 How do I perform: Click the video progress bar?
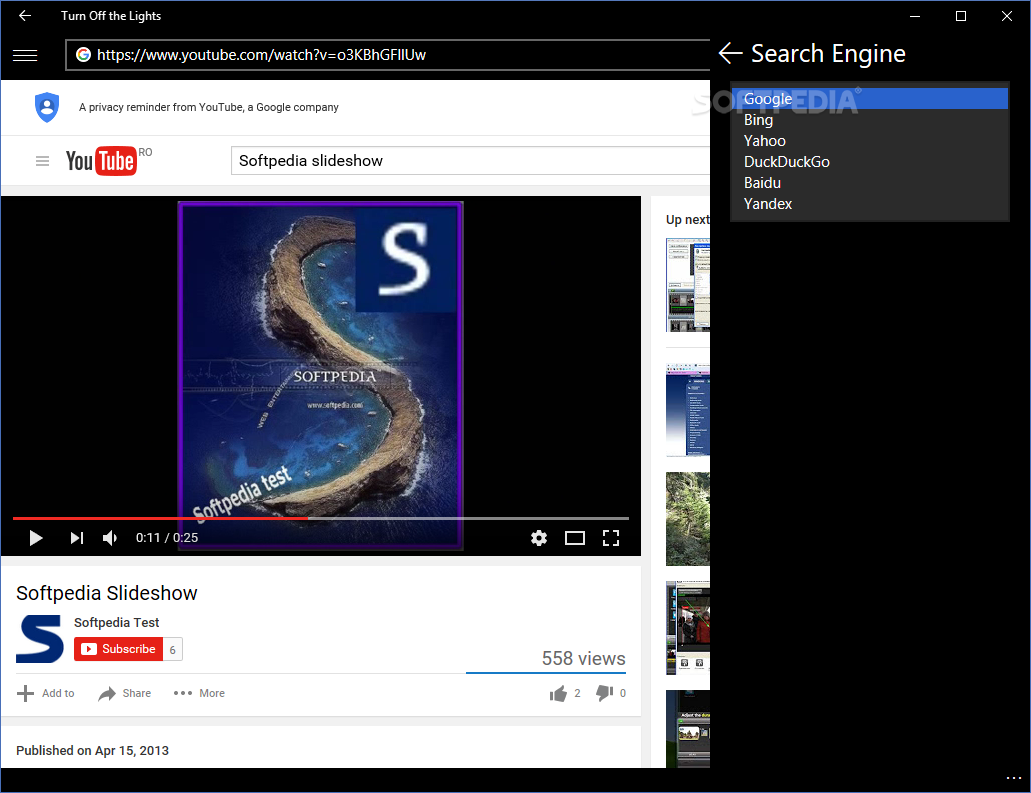tap(321, 518)
